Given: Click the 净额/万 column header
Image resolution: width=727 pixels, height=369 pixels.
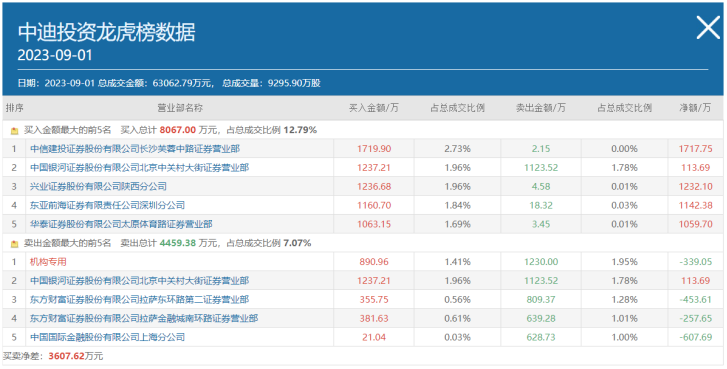Looking at the screenshot, I should pos(695,108).
